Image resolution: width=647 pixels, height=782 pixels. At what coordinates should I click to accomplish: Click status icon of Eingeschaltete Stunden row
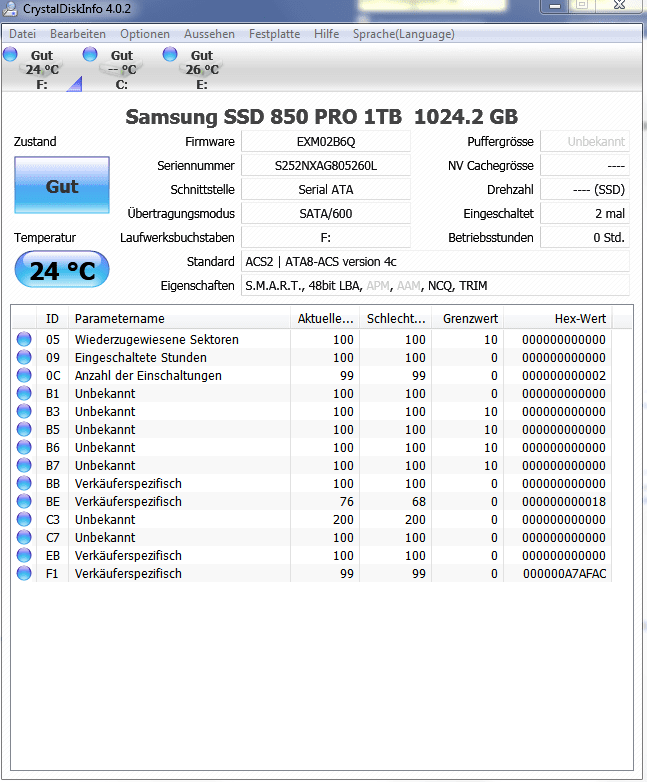(x=24, y=358)
